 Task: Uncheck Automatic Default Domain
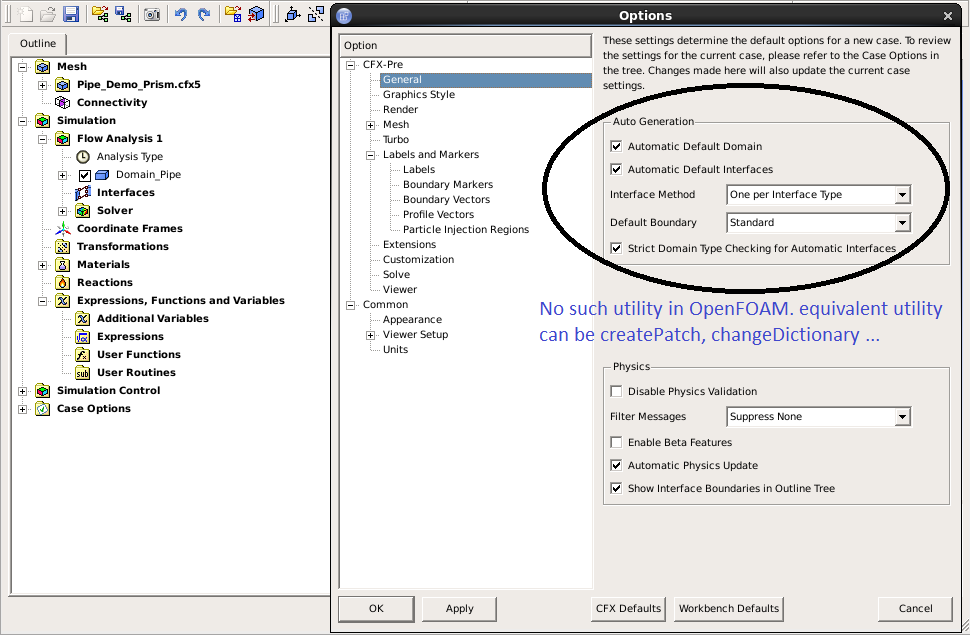[x=616, y=146]
